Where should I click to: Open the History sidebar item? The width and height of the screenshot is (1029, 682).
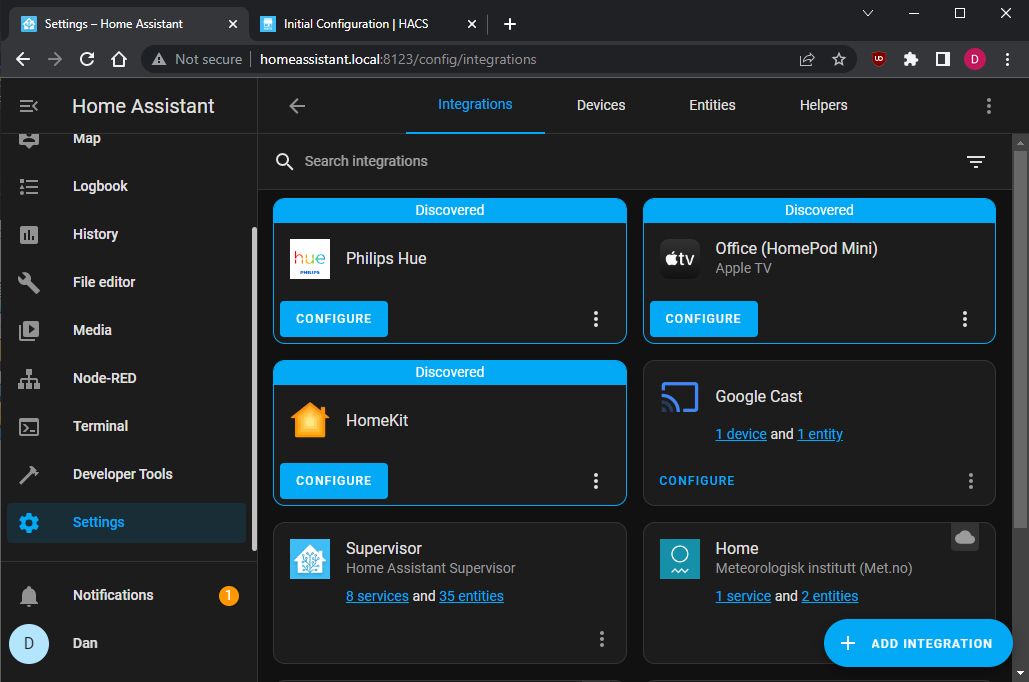pos(126,234)
